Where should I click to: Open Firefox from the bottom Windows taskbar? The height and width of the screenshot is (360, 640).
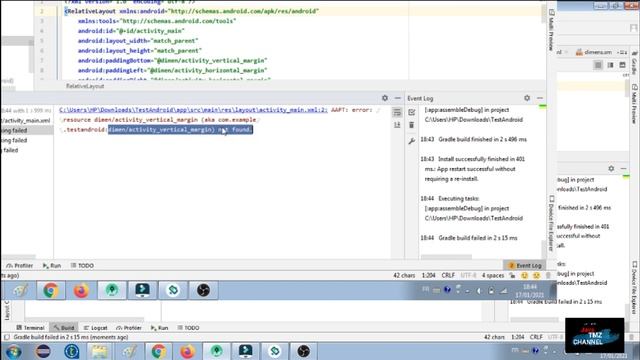187,351
